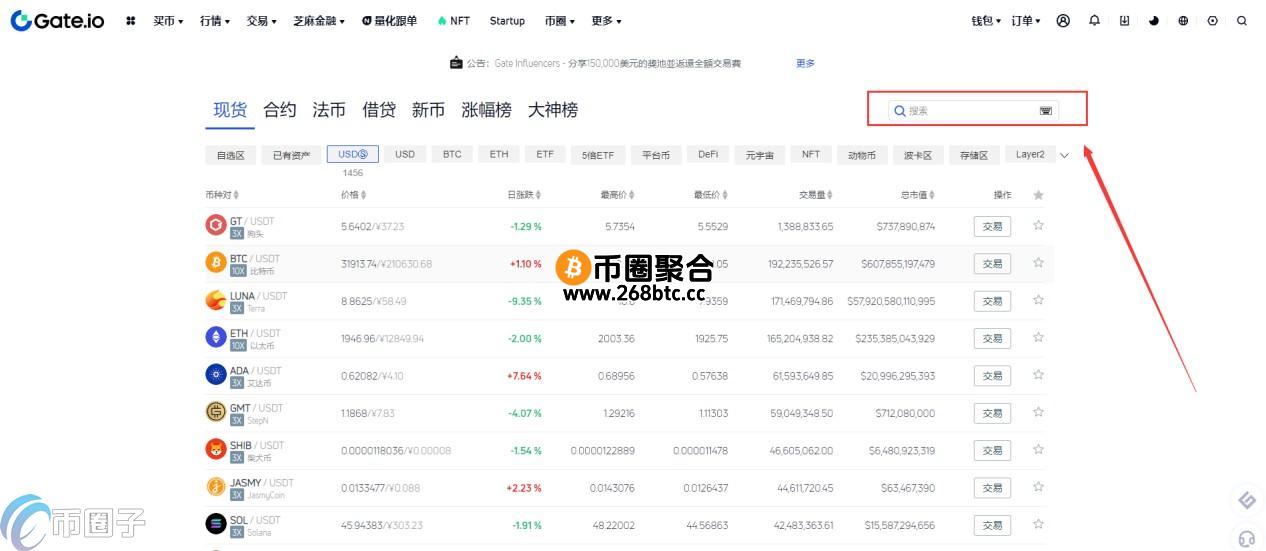Open the customer support headset icon
1266x551 pixels.
point(1246,538)
